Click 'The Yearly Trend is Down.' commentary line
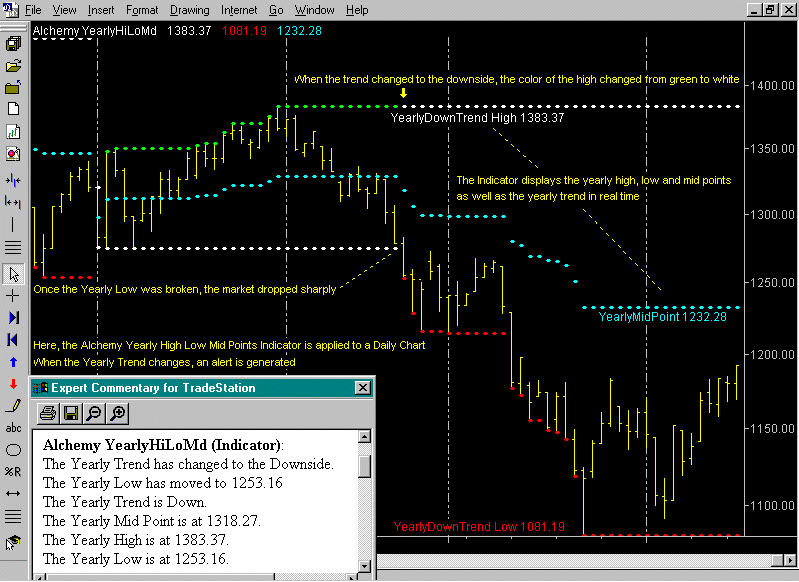The width and height of the screenshot is (799, 582). tap(125, 502)
